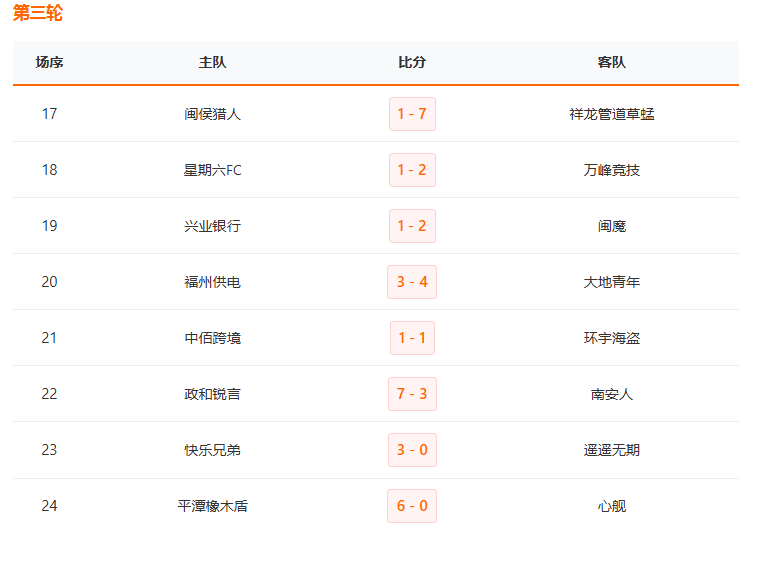
Task: Click team 环宇海盗
Action: [611, 338]
